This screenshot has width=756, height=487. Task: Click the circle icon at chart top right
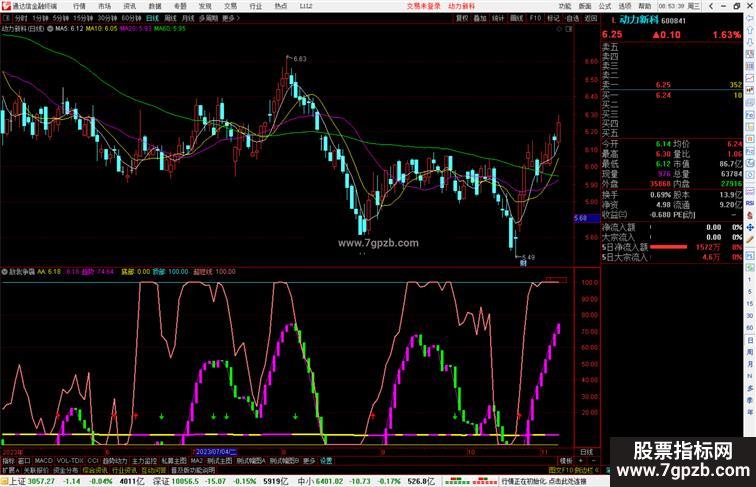[x=559, y=29]
